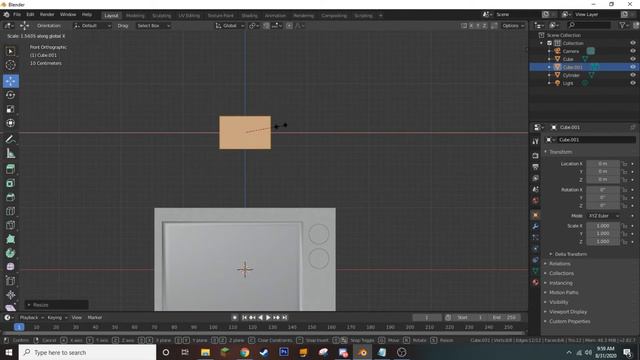Open the Keying menu in timeline
This screenshot has width=640, height=360.
[x=57, y=318]
